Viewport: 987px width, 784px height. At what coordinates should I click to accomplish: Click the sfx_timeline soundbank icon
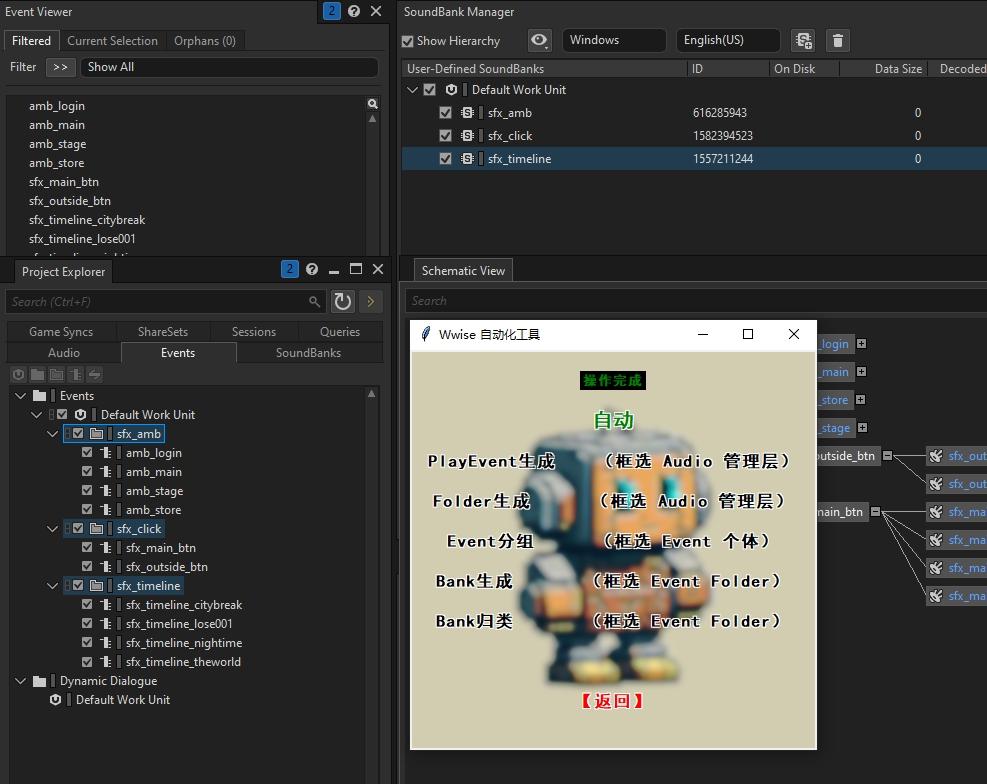[467, 159]
